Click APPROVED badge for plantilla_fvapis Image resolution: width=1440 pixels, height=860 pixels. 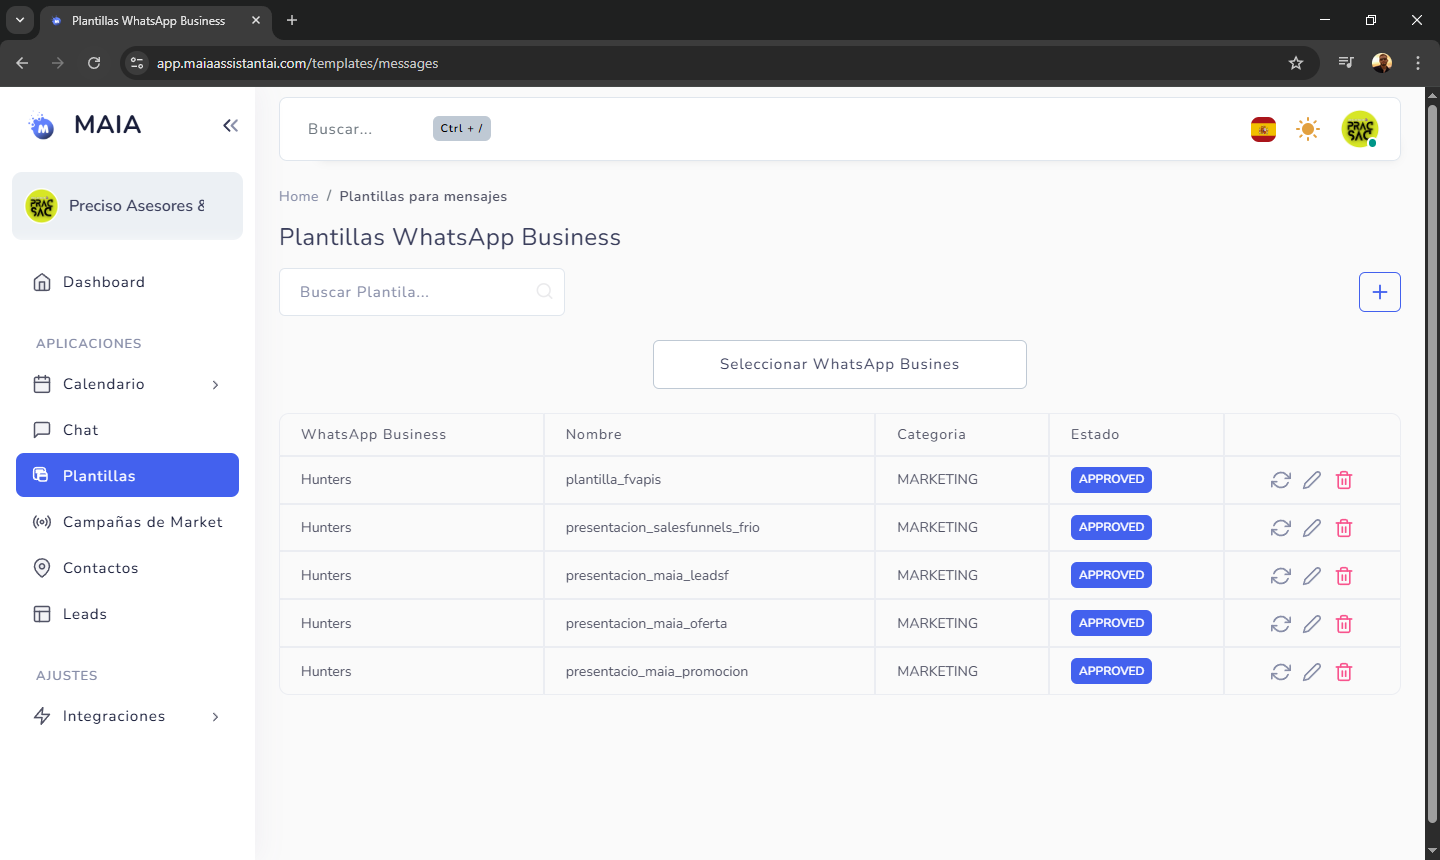point(1110,480)
